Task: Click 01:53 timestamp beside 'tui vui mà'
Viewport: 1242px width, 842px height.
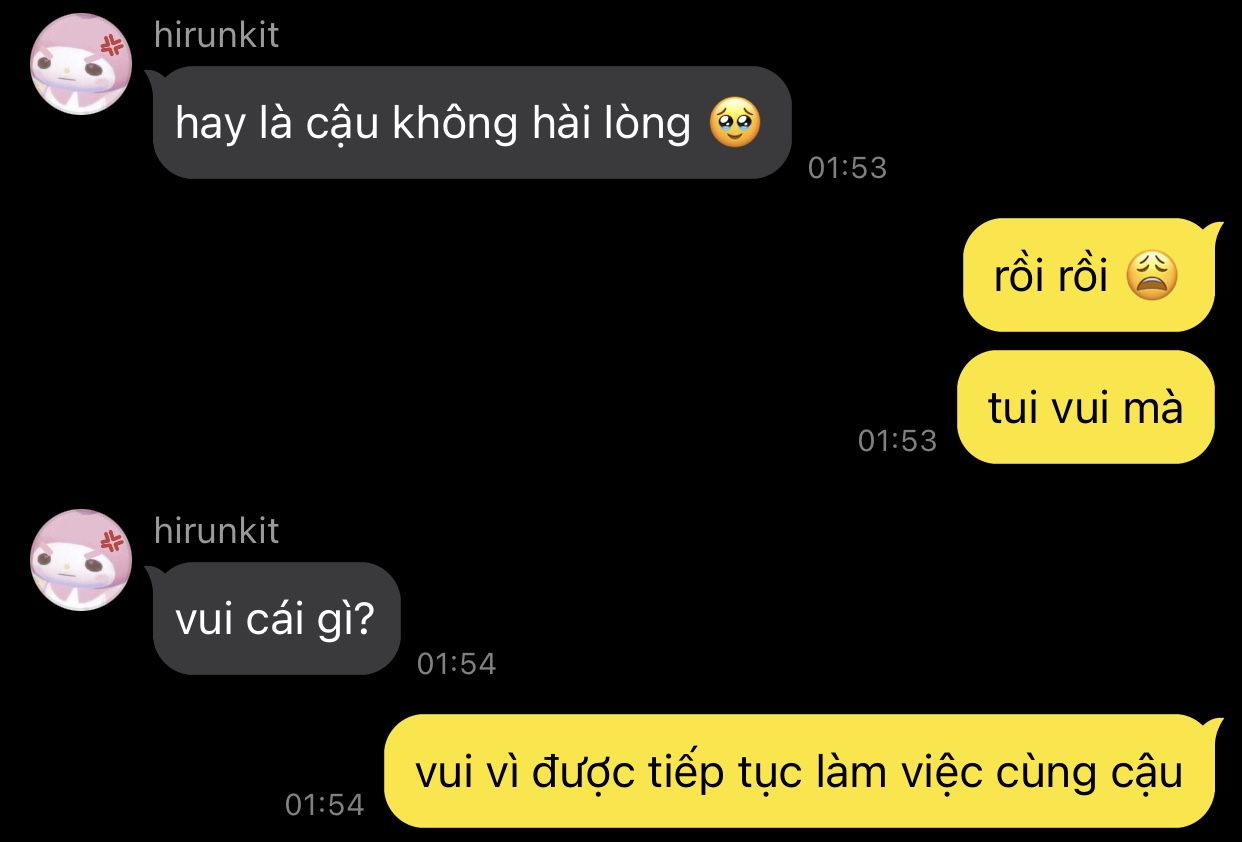Action: (897, 440)
